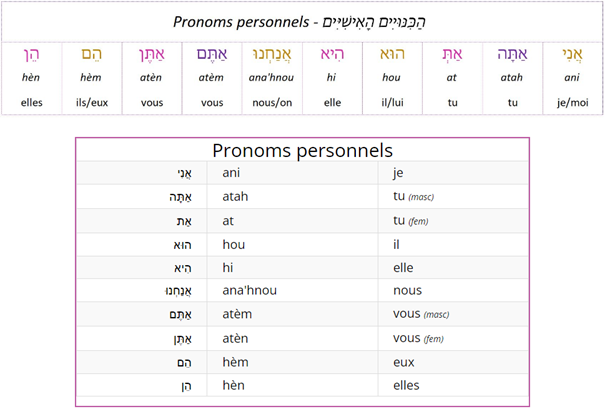Click the Hebrew title 'Pronoms personnels' header at top
This screenshot has height=409, width=605.
point(302,20)
